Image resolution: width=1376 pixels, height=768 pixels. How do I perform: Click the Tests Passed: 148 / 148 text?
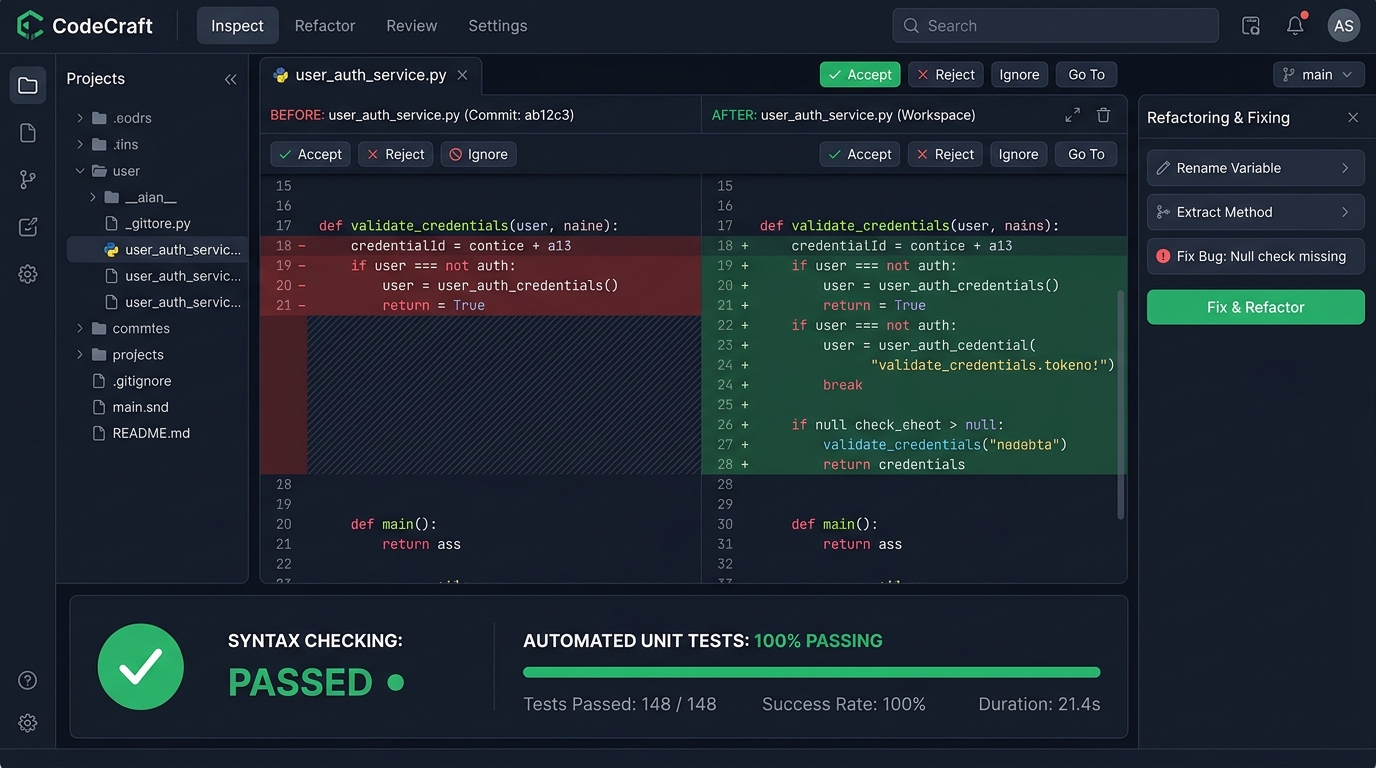pos(620,705)
